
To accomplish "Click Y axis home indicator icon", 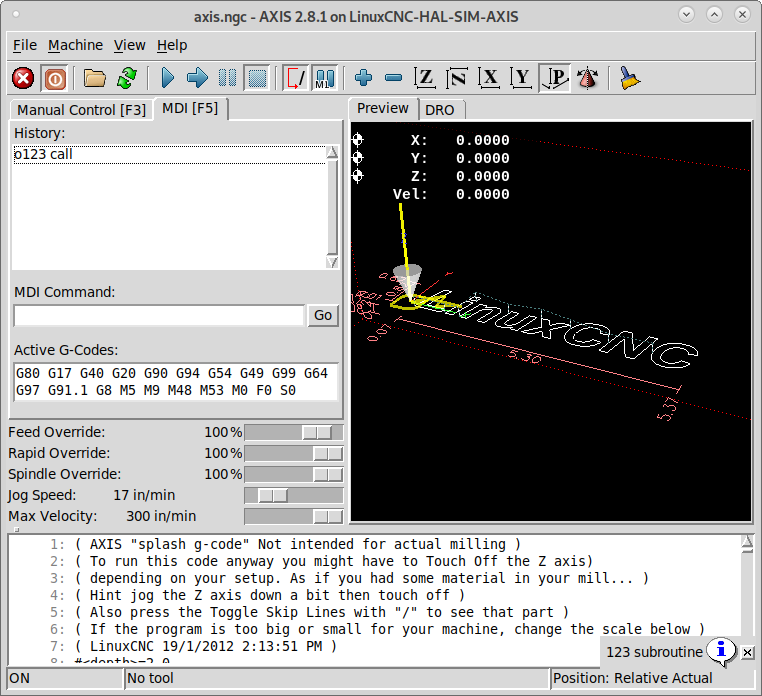I will tap(358, 158).
